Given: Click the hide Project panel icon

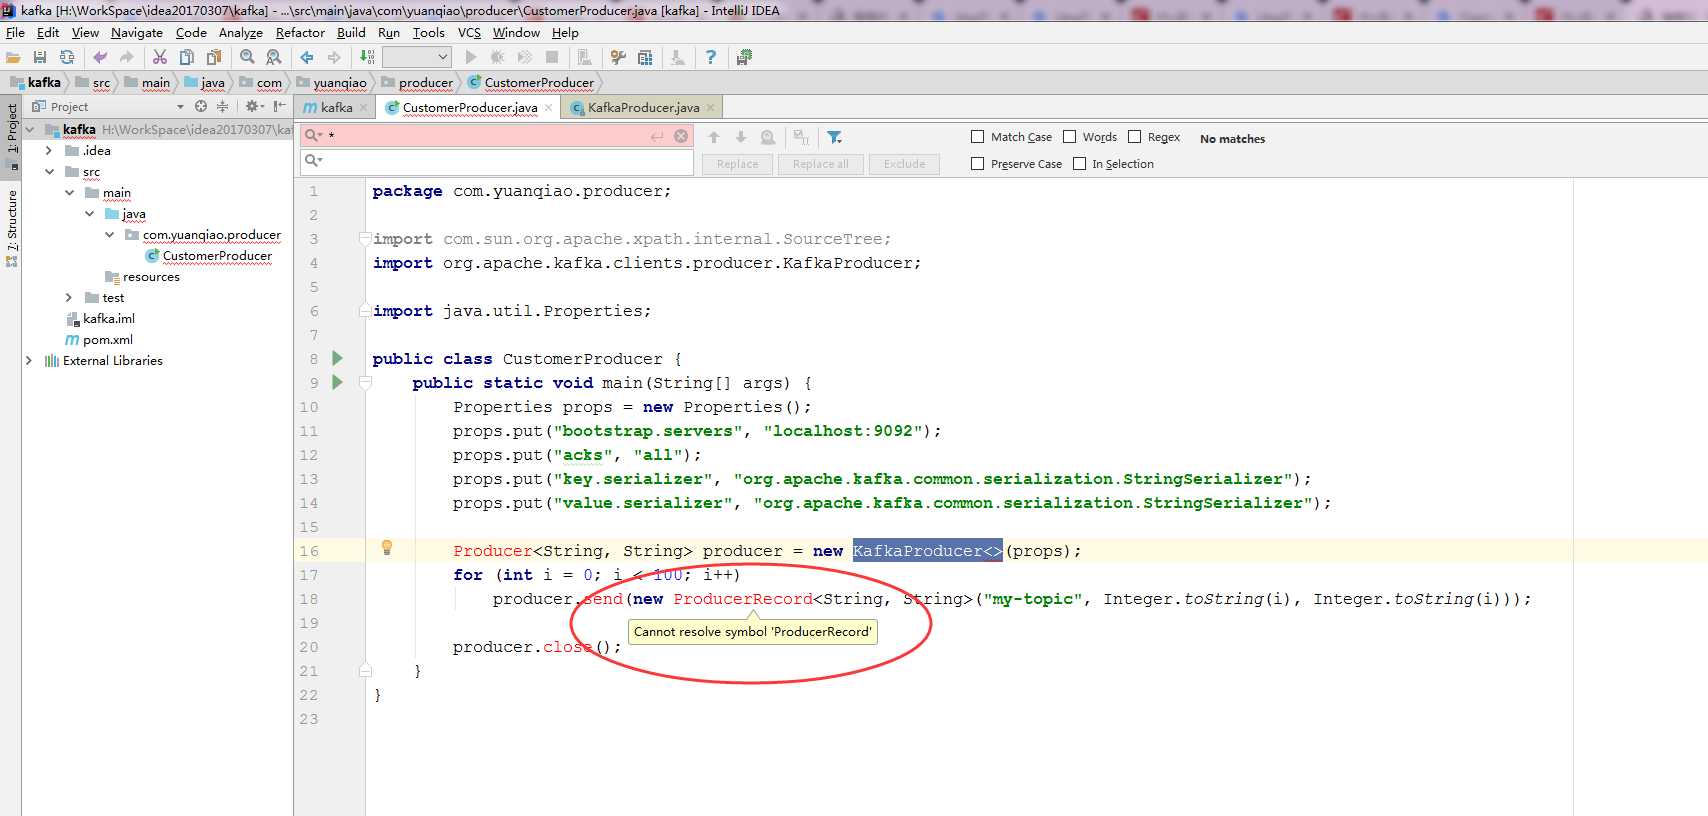Looking at the screenshot, I should point(280,106).
